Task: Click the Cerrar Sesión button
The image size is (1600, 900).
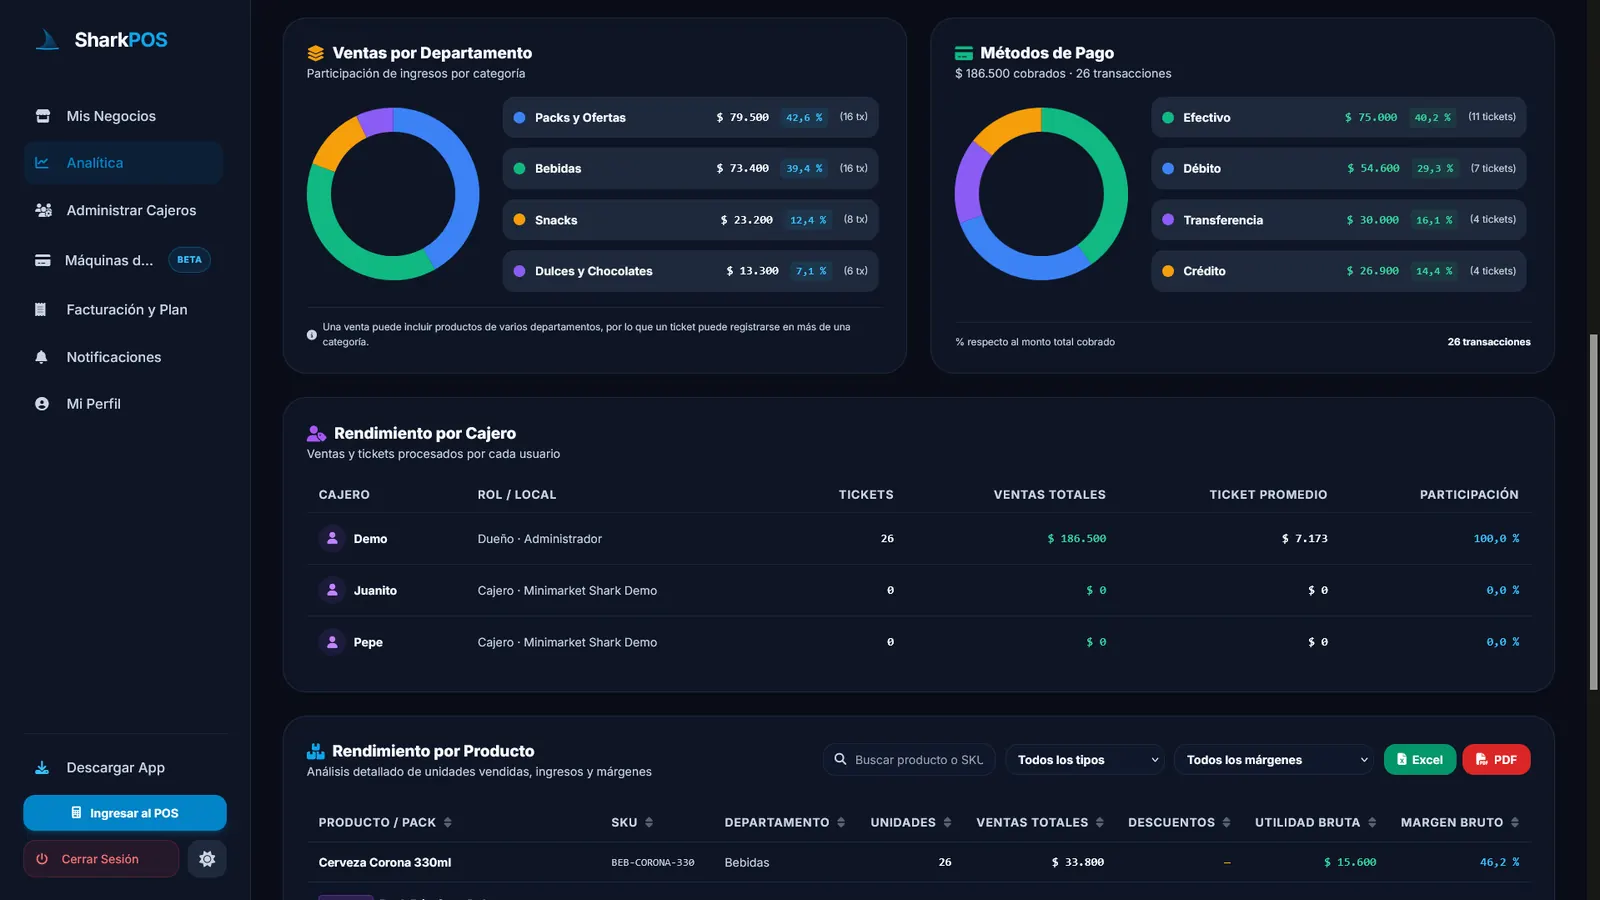Action: (x=101, y=859)
